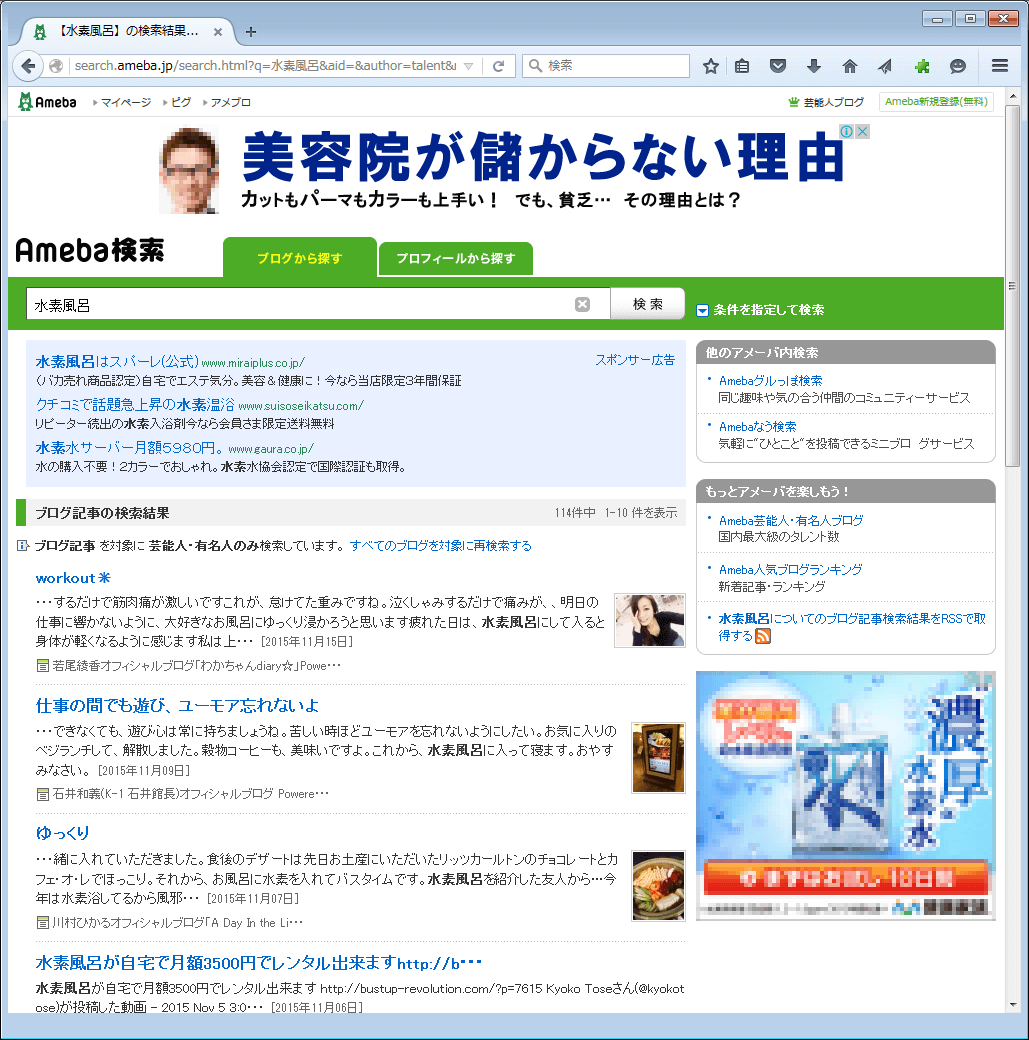Image resolution: width=1029 pixels, height=1040 pixels.
Task: Go to the home page icon
Action: tap(849, 66)
